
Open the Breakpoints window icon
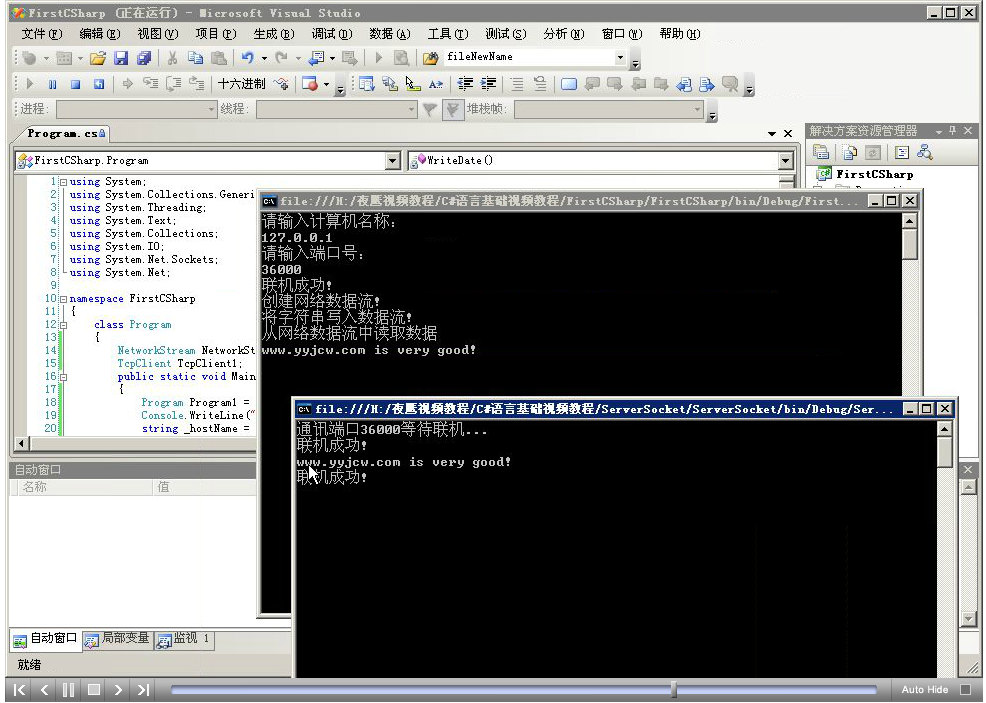point(310,84)
